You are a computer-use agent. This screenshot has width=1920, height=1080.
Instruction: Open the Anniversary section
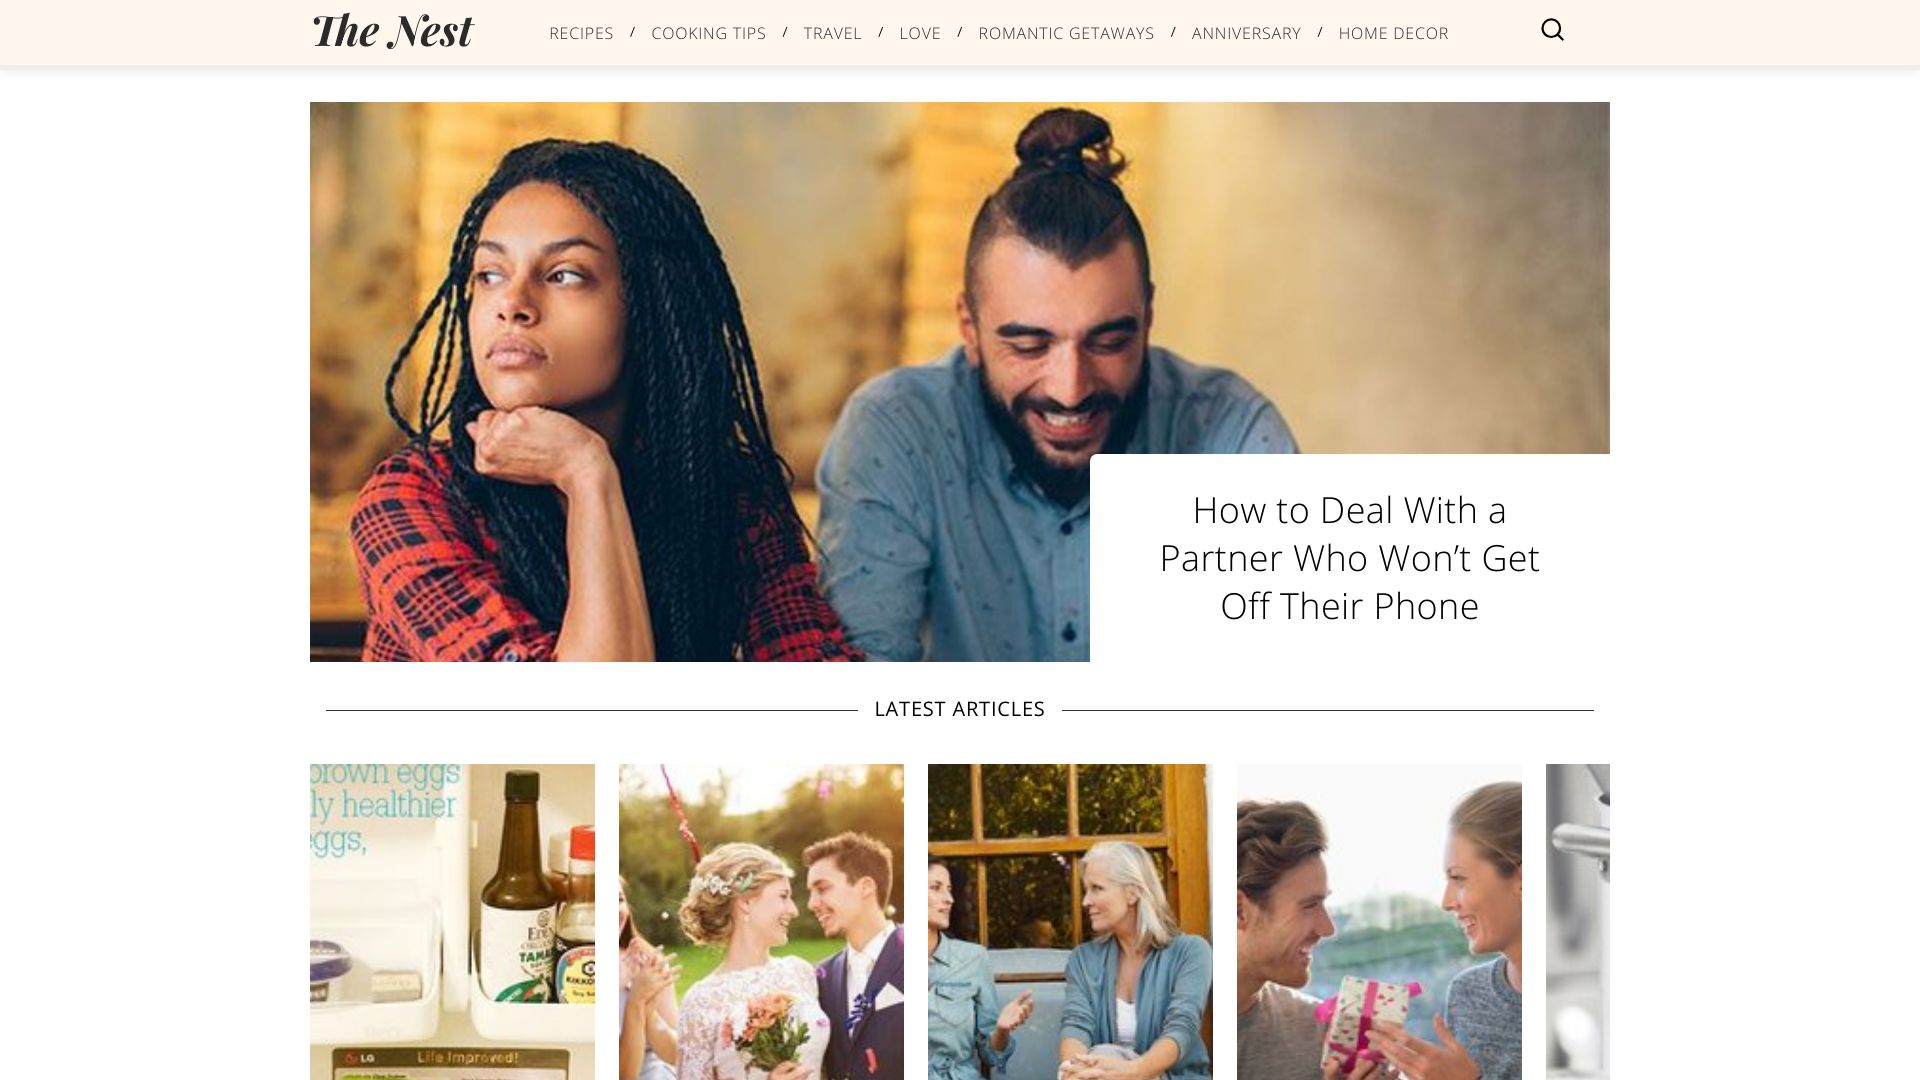click(1246, 33)
